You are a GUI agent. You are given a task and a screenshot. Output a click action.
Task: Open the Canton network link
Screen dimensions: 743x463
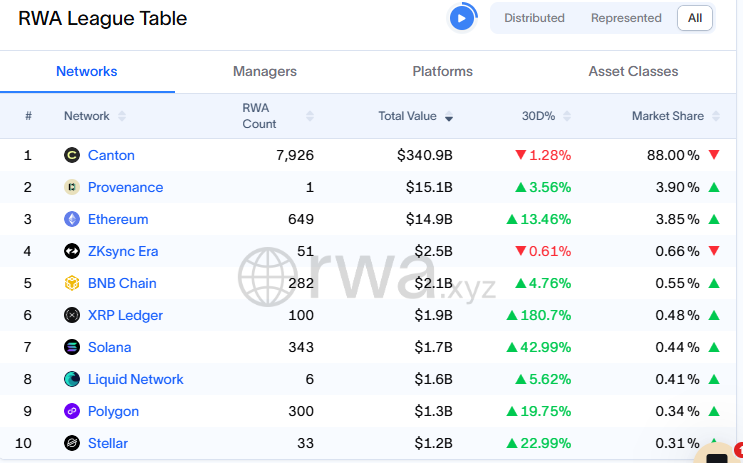tap(111, 155)
